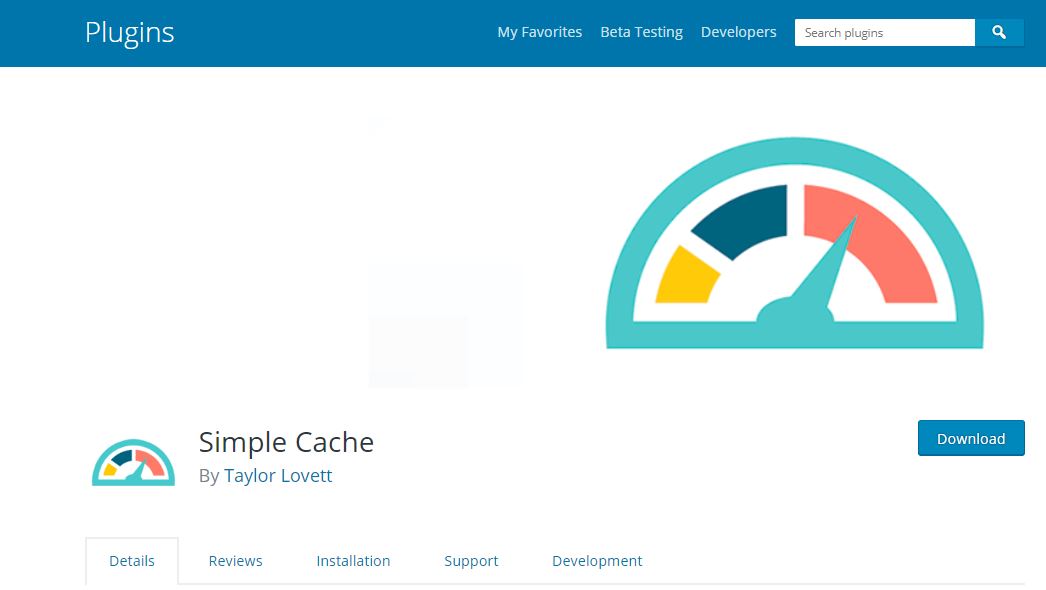Click the Plugins header title

pyautogui.click(x=129, y=33)
